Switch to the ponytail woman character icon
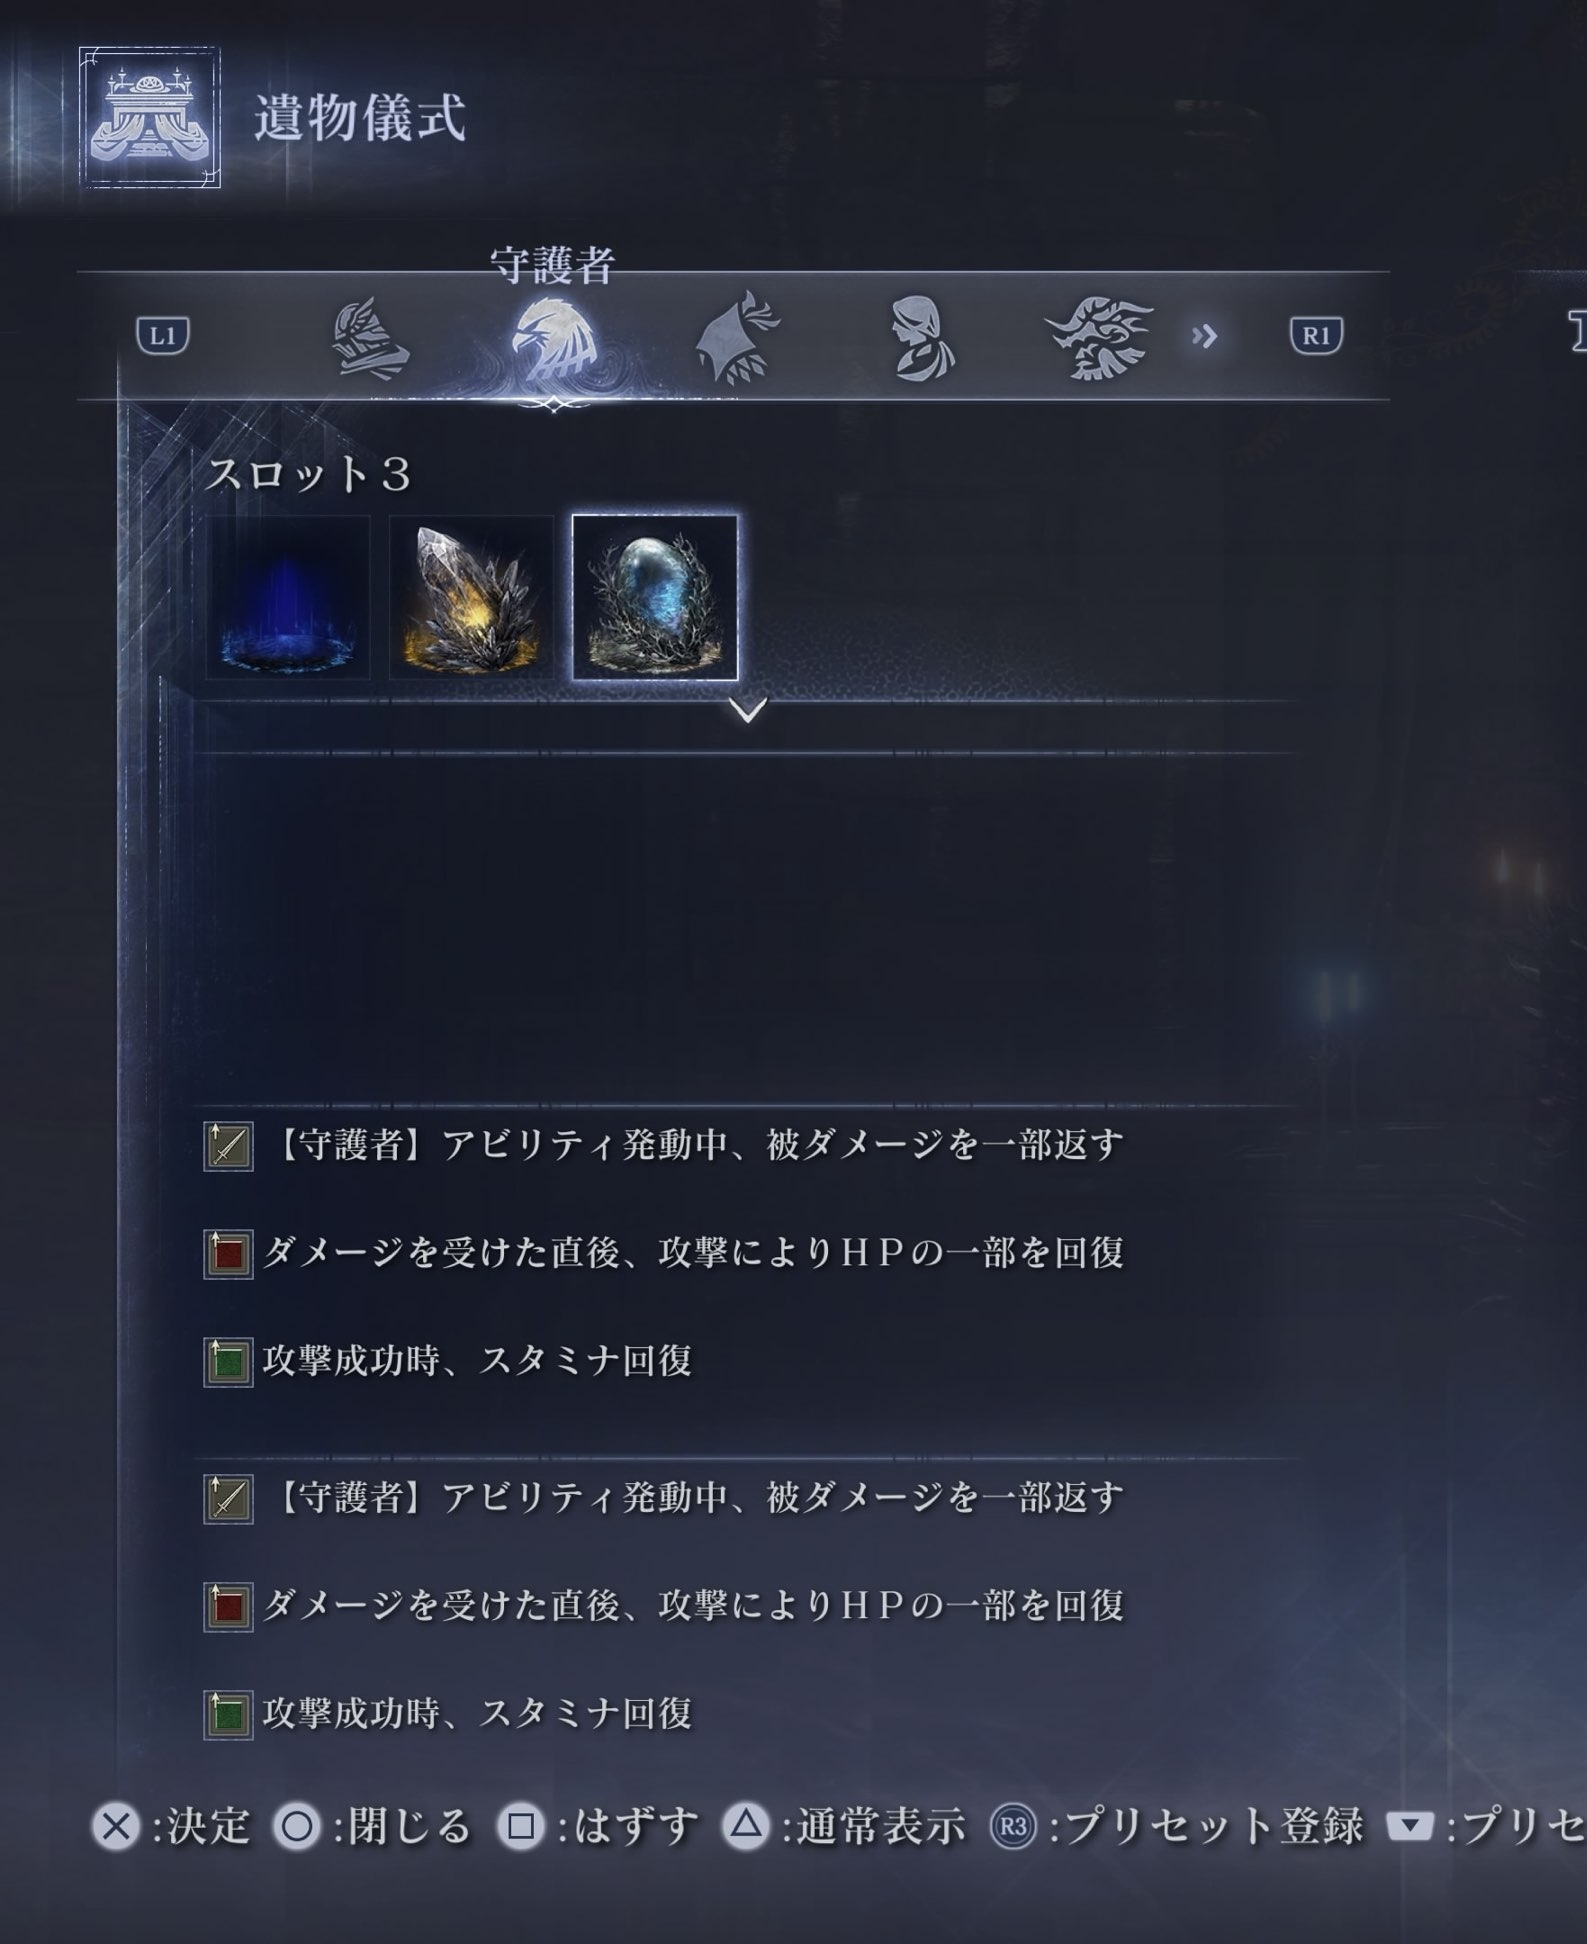Viewport: 1587px width, 1944px height. 922,338
